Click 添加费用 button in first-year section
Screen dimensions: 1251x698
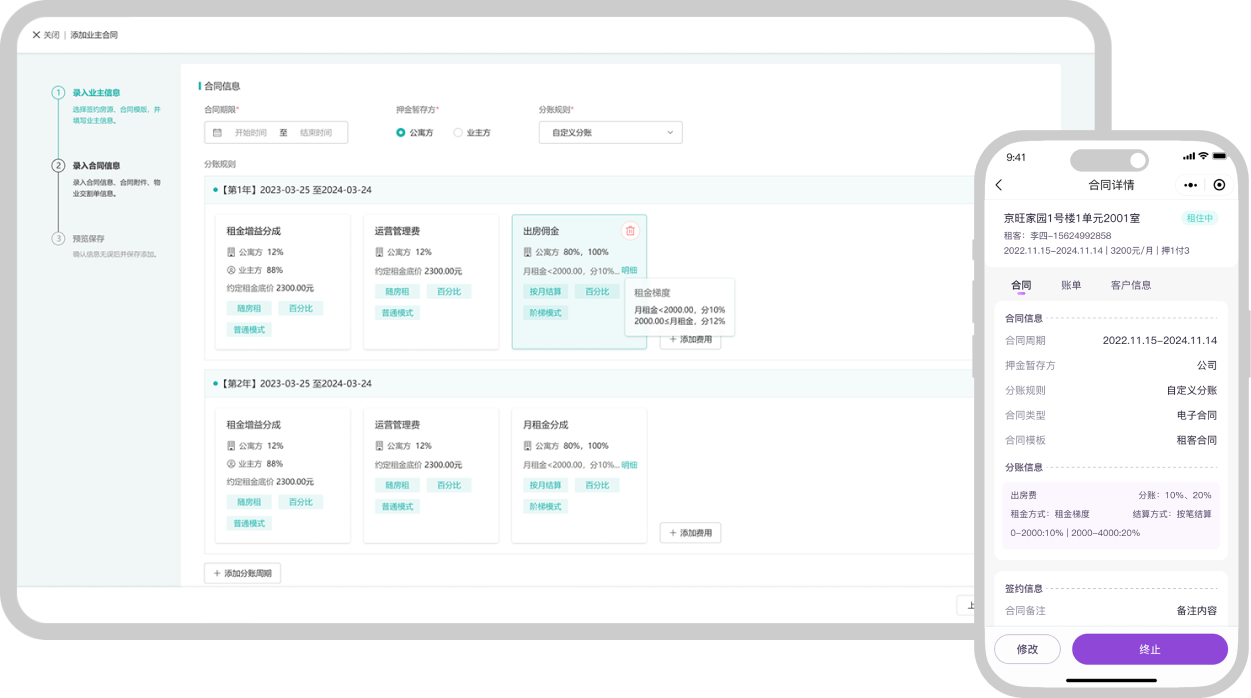pyautogui.click(x=690, y=339)
